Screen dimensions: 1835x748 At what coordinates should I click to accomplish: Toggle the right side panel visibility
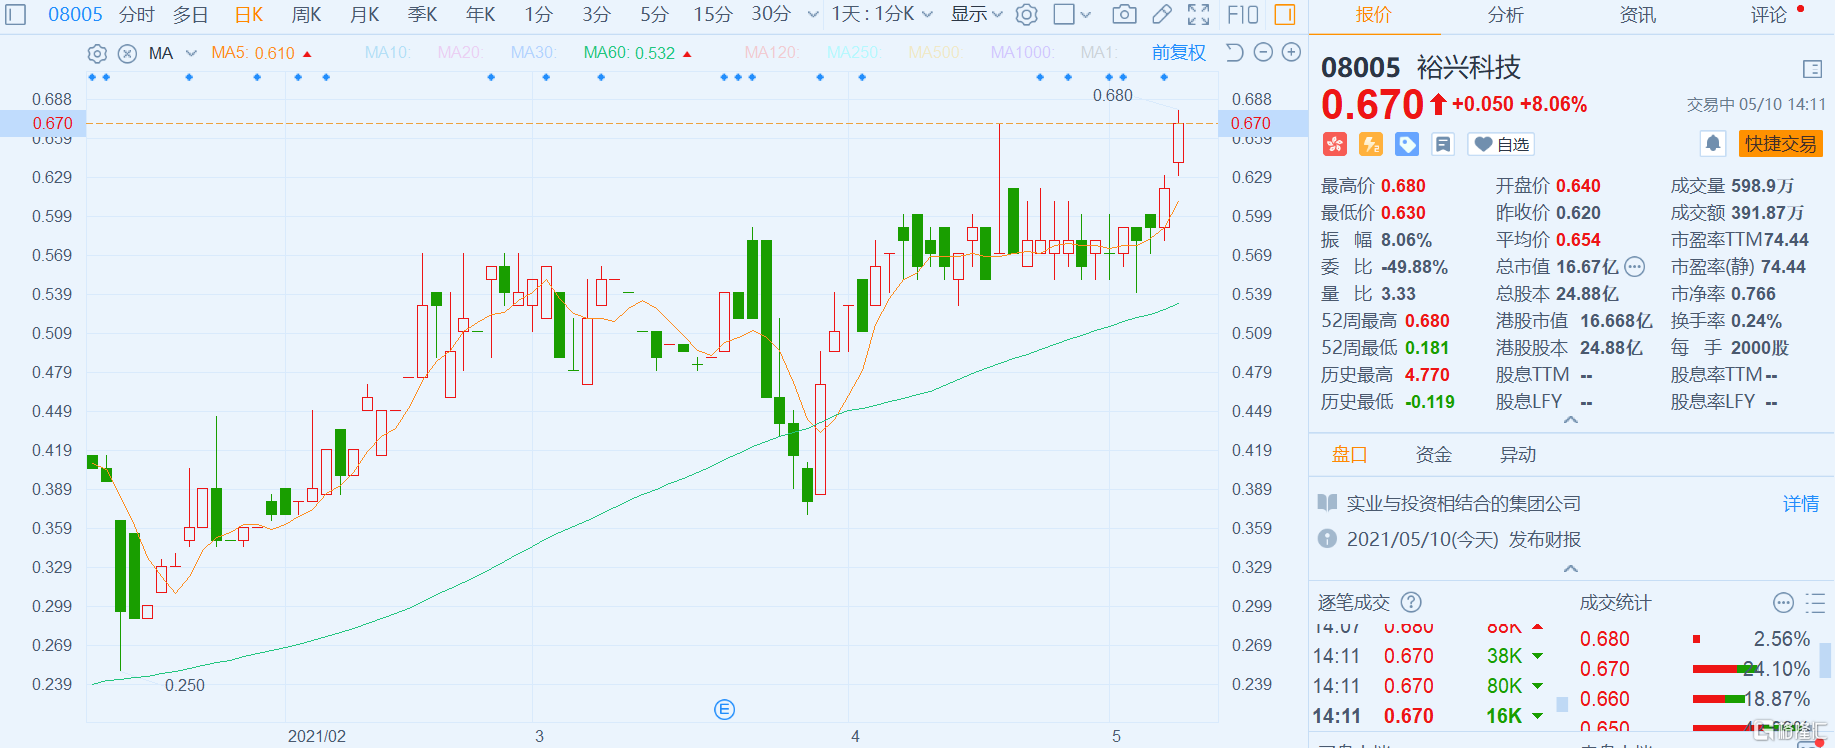tap(1284, 14)
